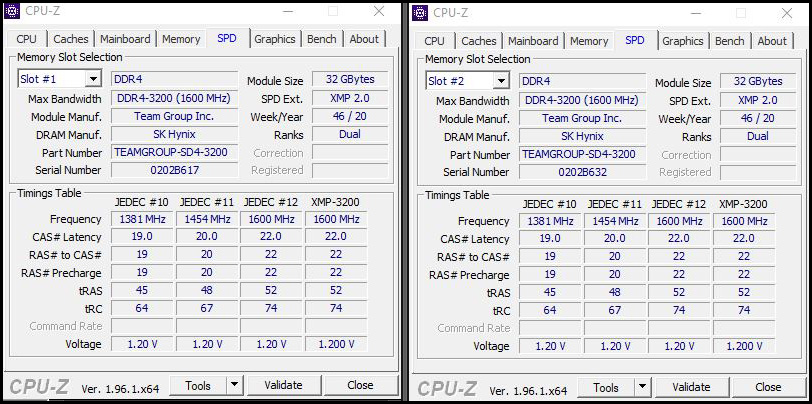Click Part Number field in left window
The image size is (812, 404).
pyautogui.click(x=175, y=152)
